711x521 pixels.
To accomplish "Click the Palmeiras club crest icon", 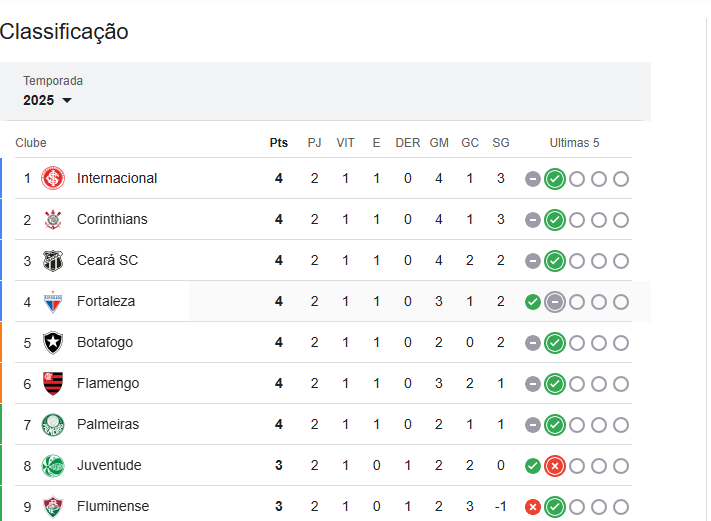I will [x=53, y=424].
